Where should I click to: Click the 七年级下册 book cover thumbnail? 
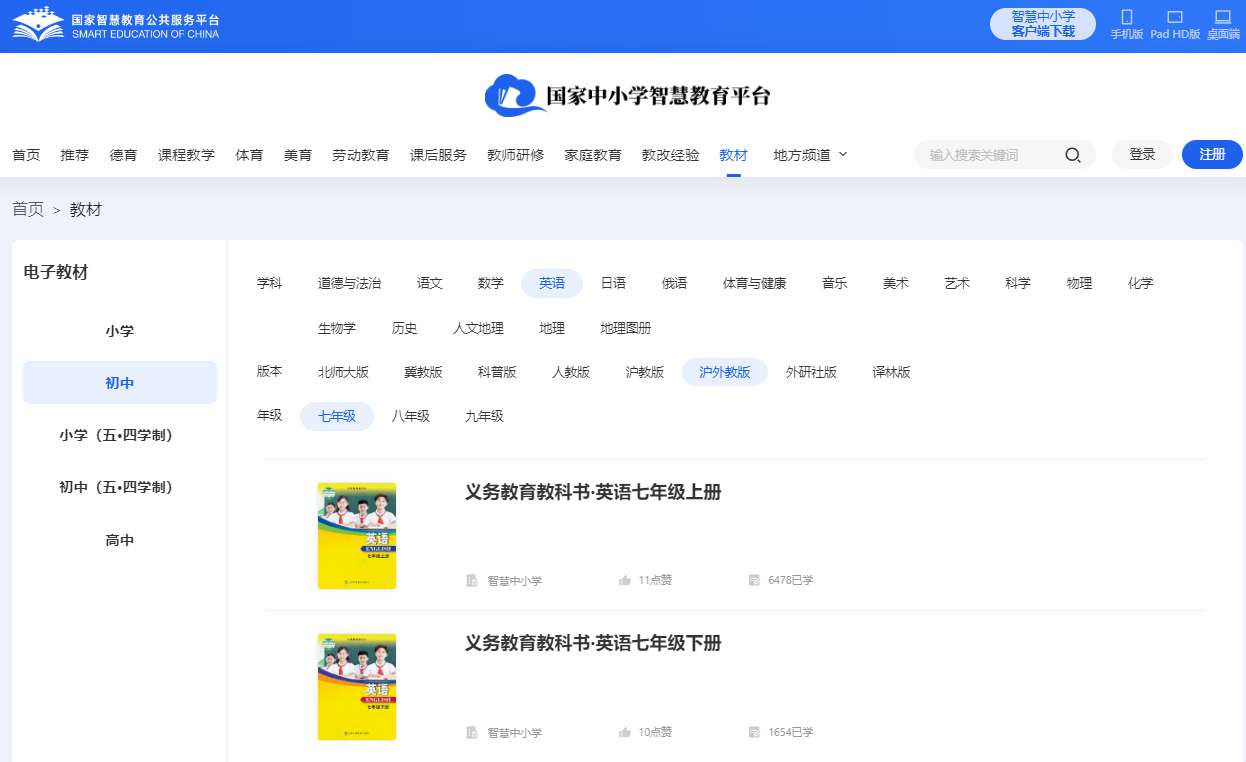pos(357,687)
